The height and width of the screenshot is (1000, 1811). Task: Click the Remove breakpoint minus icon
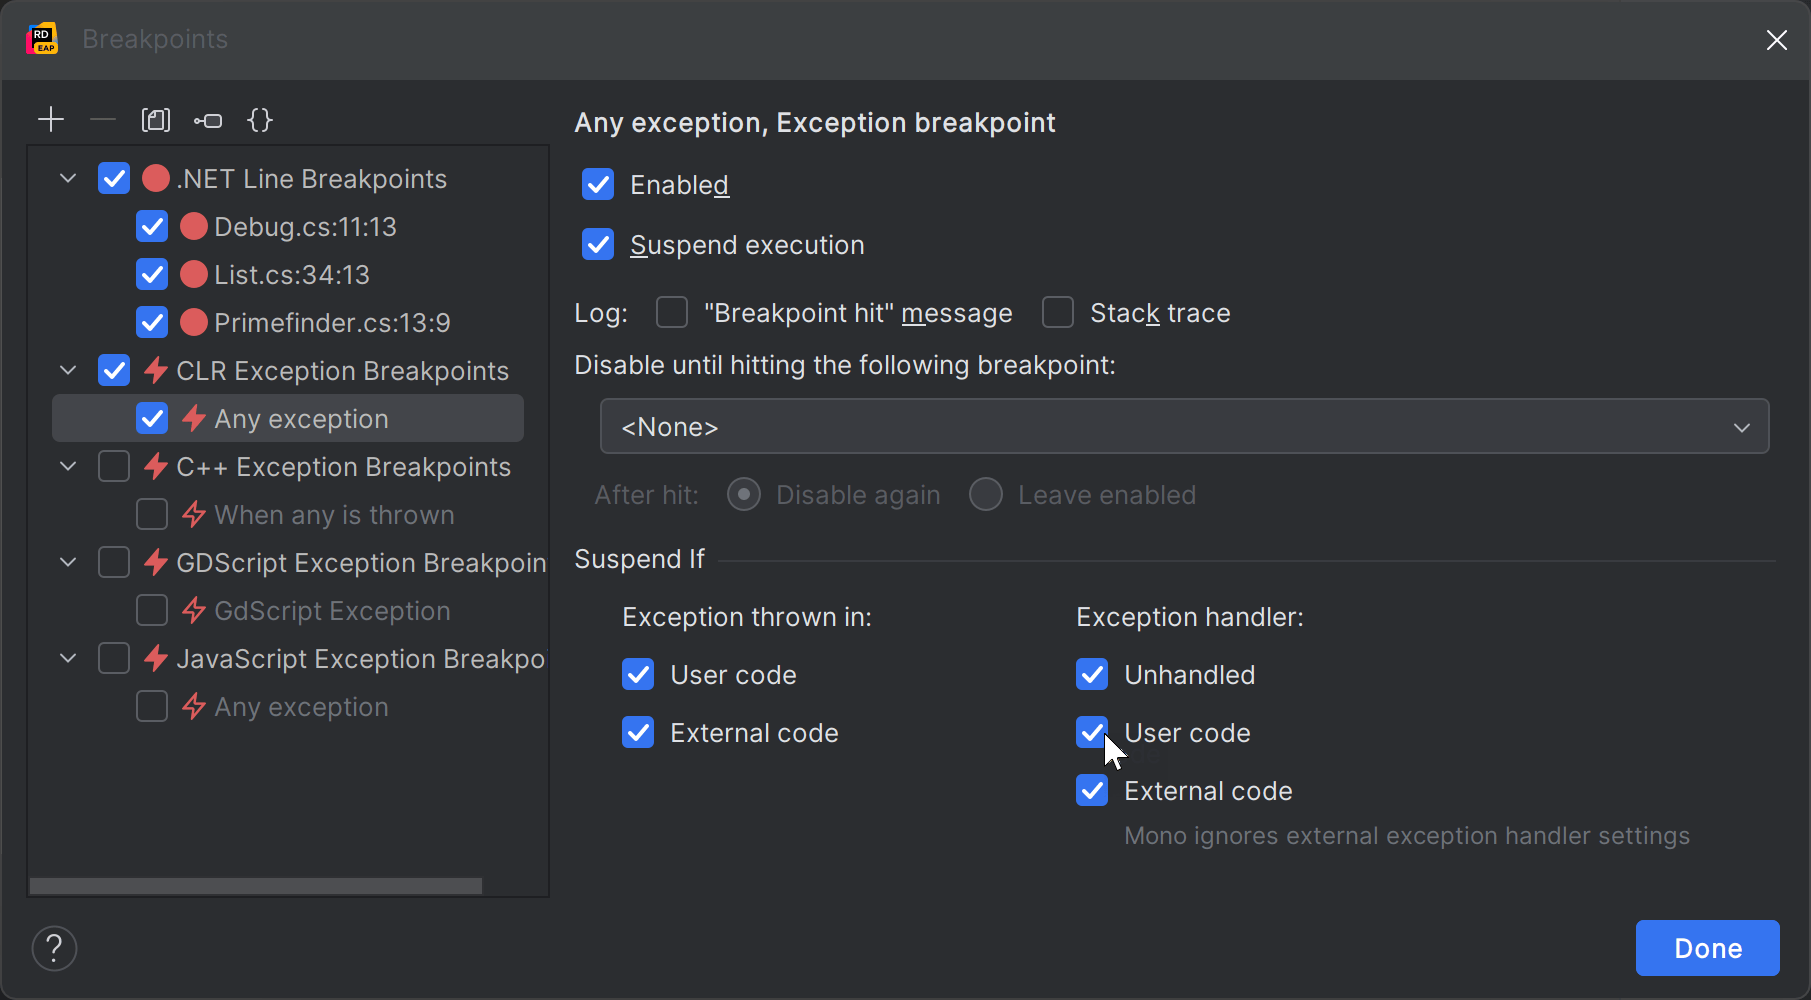(x=103, y=120)
